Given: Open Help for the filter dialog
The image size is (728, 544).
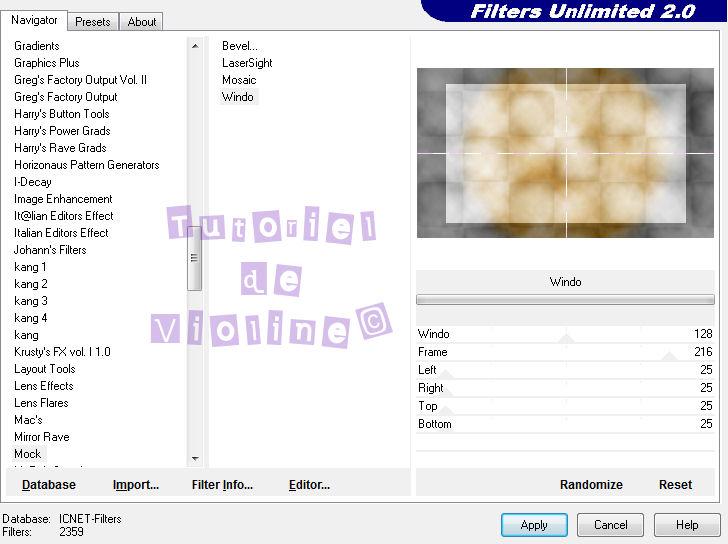Looking at the screenshot, I should coord(687,525).
